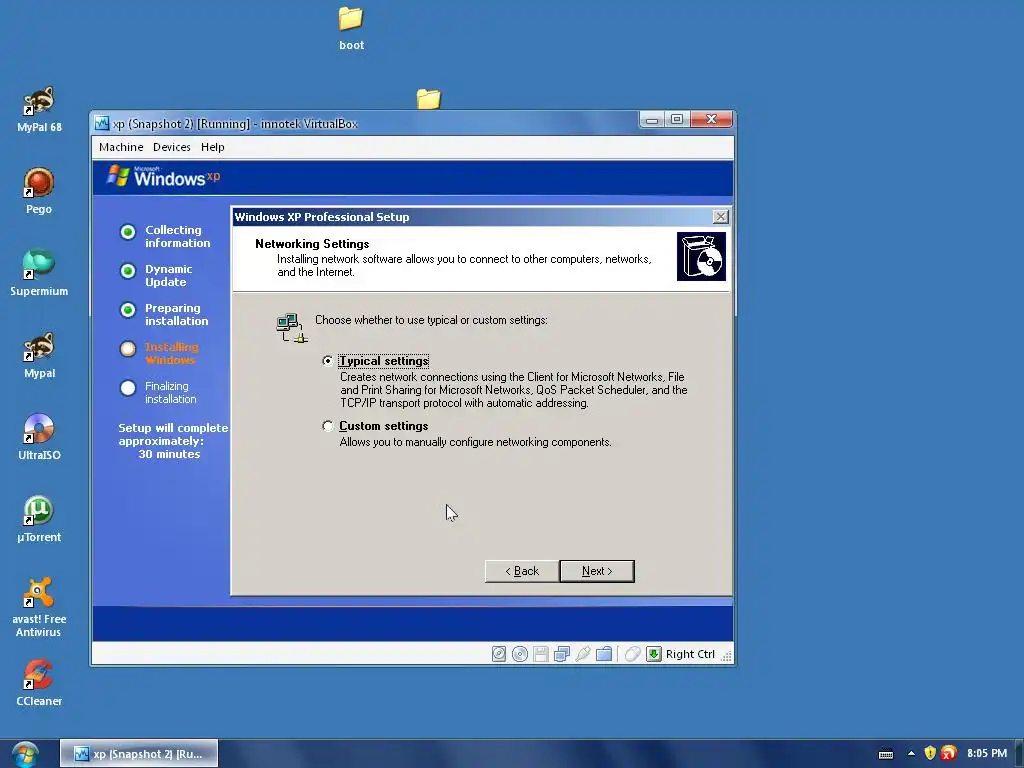Click the hard disk activity icon in VirtualBox status bar

498,654
